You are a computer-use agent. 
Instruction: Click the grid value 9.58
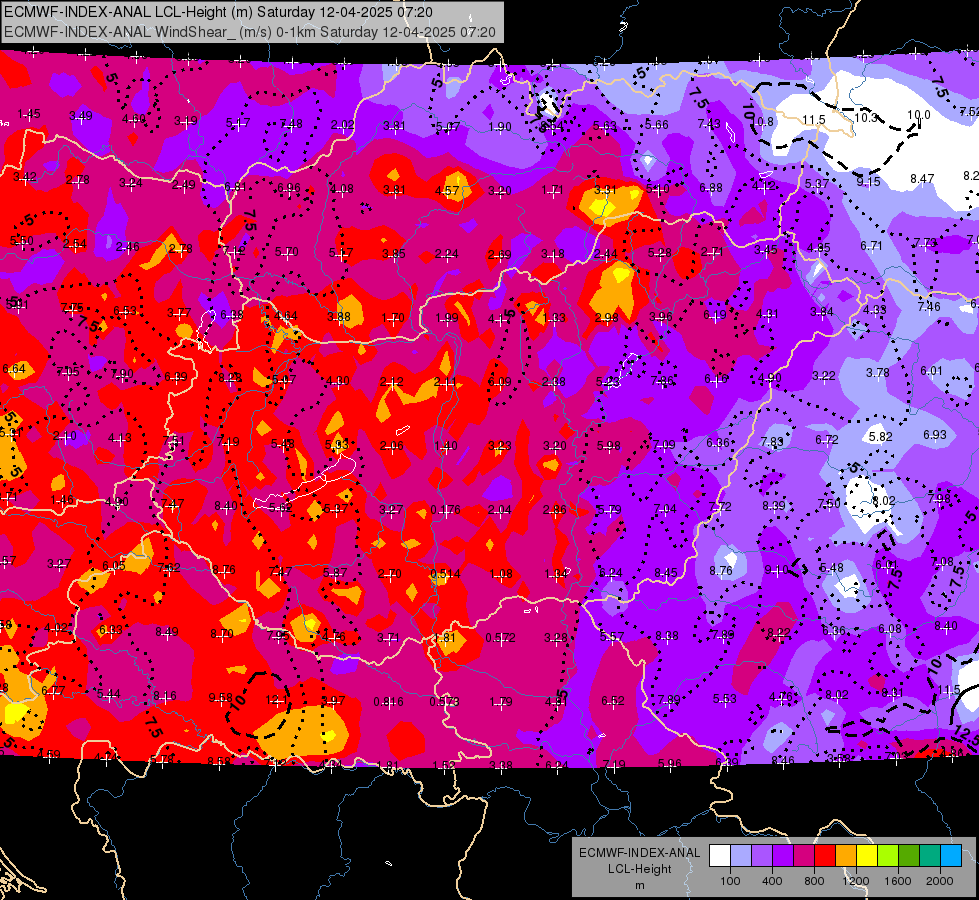pos(220,697)
